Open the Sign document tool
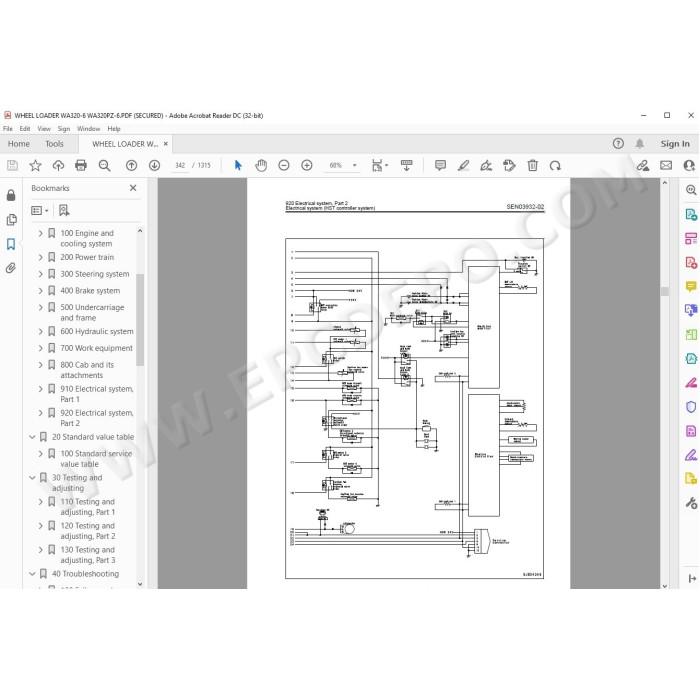700x700 pixels. click(x=486, y=166)
